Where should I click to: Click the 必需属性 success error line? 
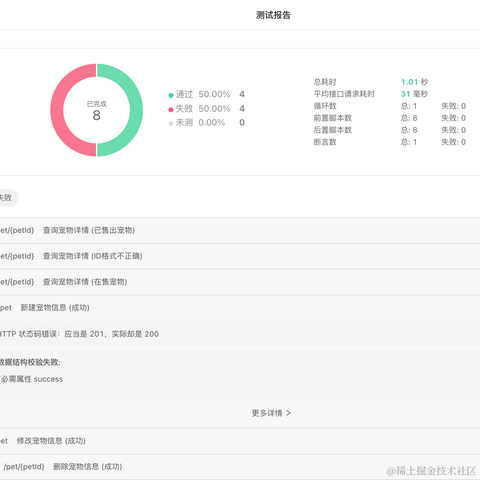[x=32, y=379]
